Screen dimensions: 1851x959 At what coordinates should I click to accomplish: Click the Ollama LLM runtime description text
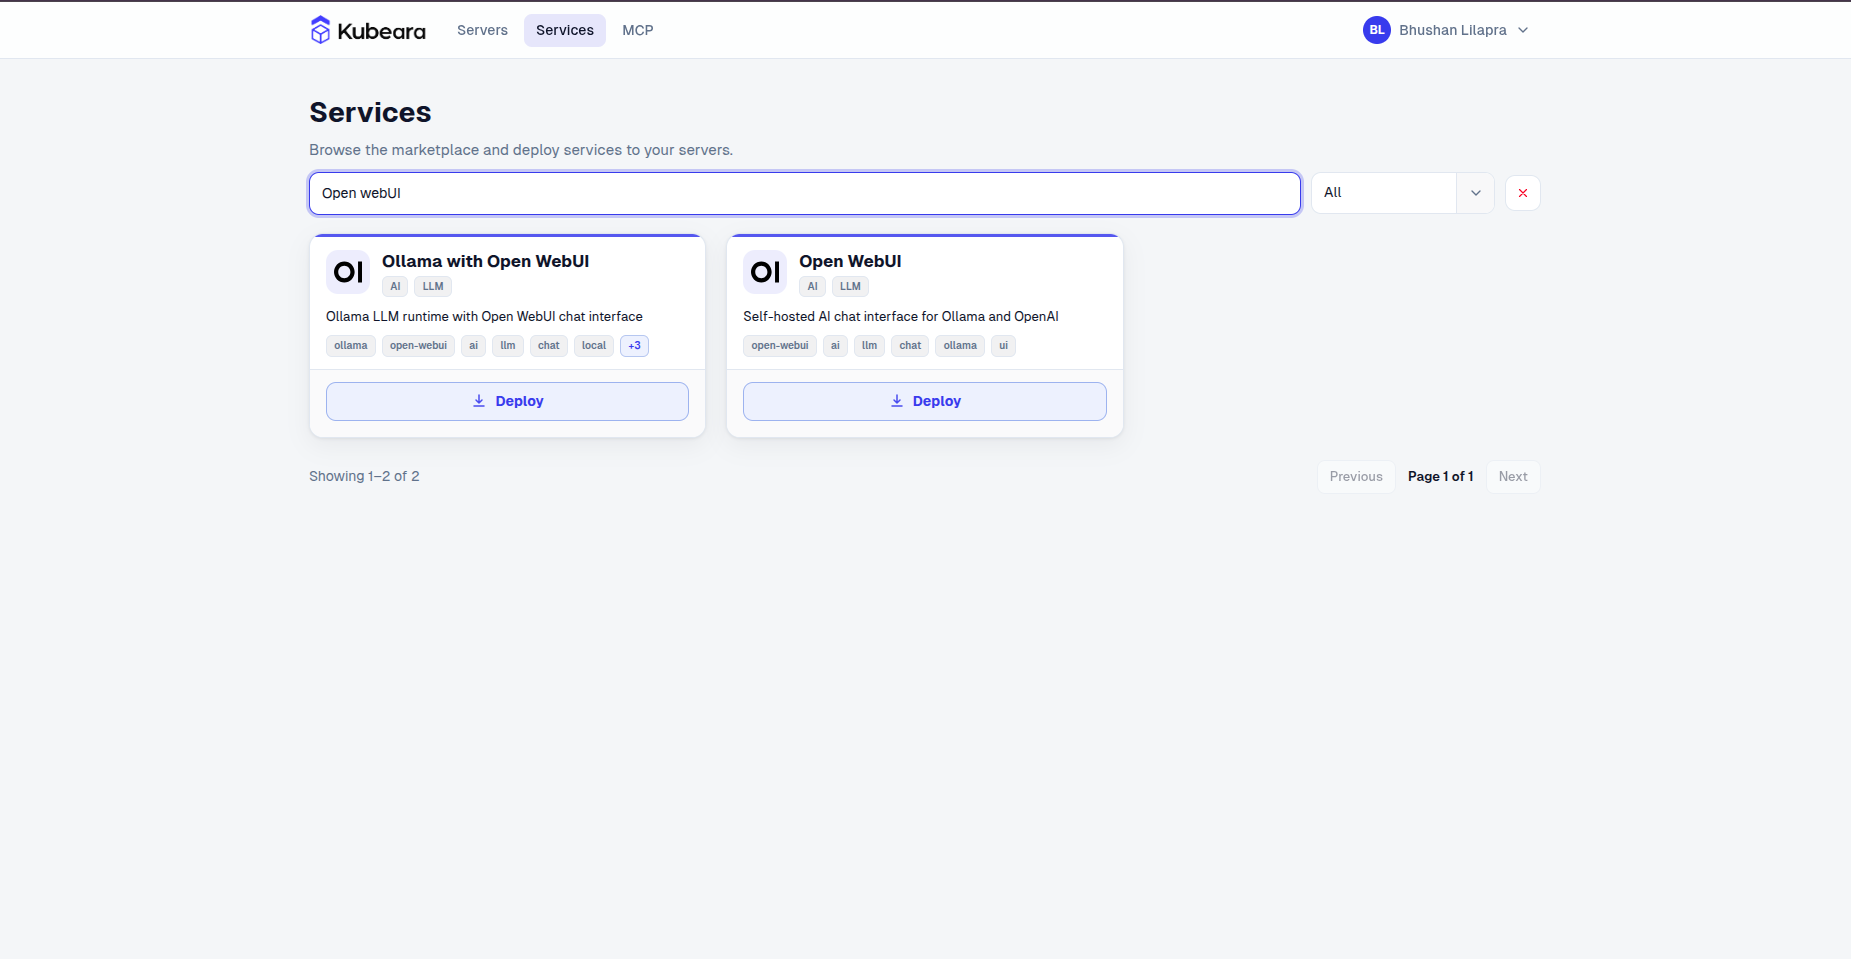(x=484, y=316)
